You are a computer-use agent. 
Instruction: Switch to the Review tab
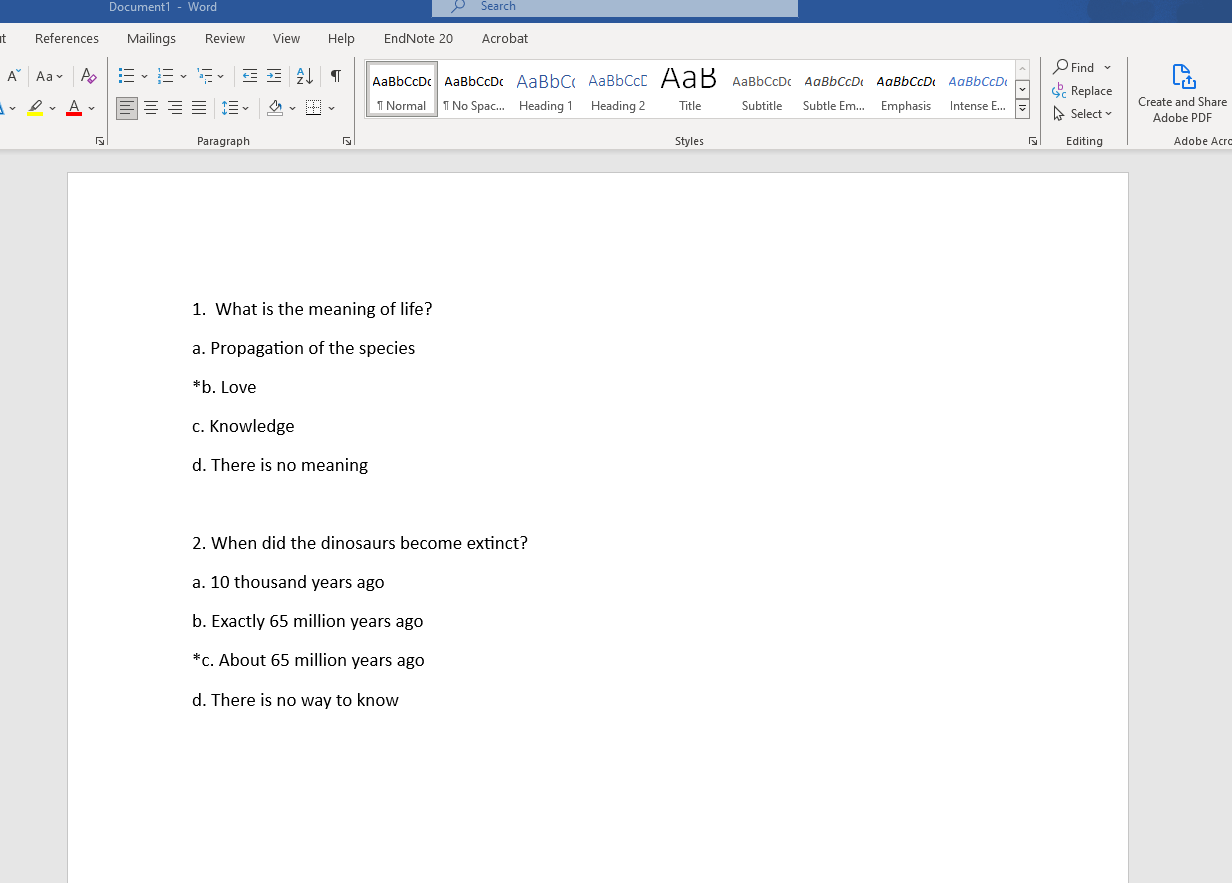tap(225, 38)
